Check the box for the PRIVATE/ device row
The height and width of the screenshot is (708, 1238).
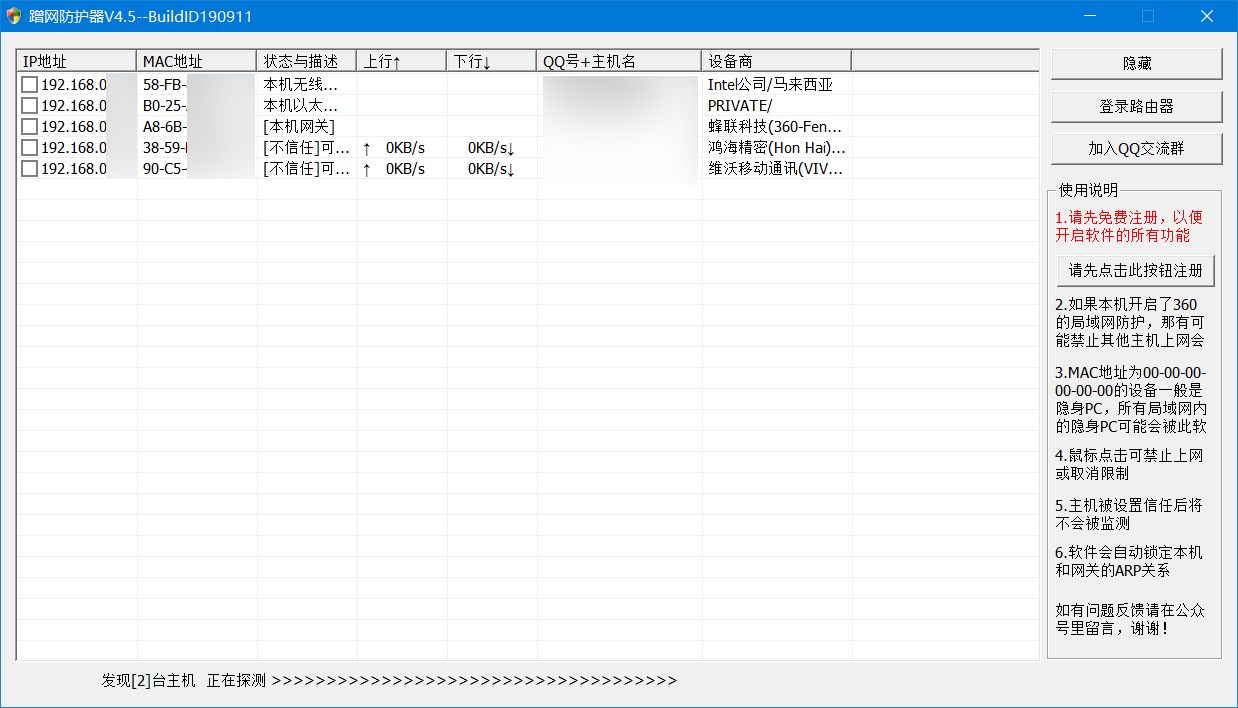click(x=30, y=106)
